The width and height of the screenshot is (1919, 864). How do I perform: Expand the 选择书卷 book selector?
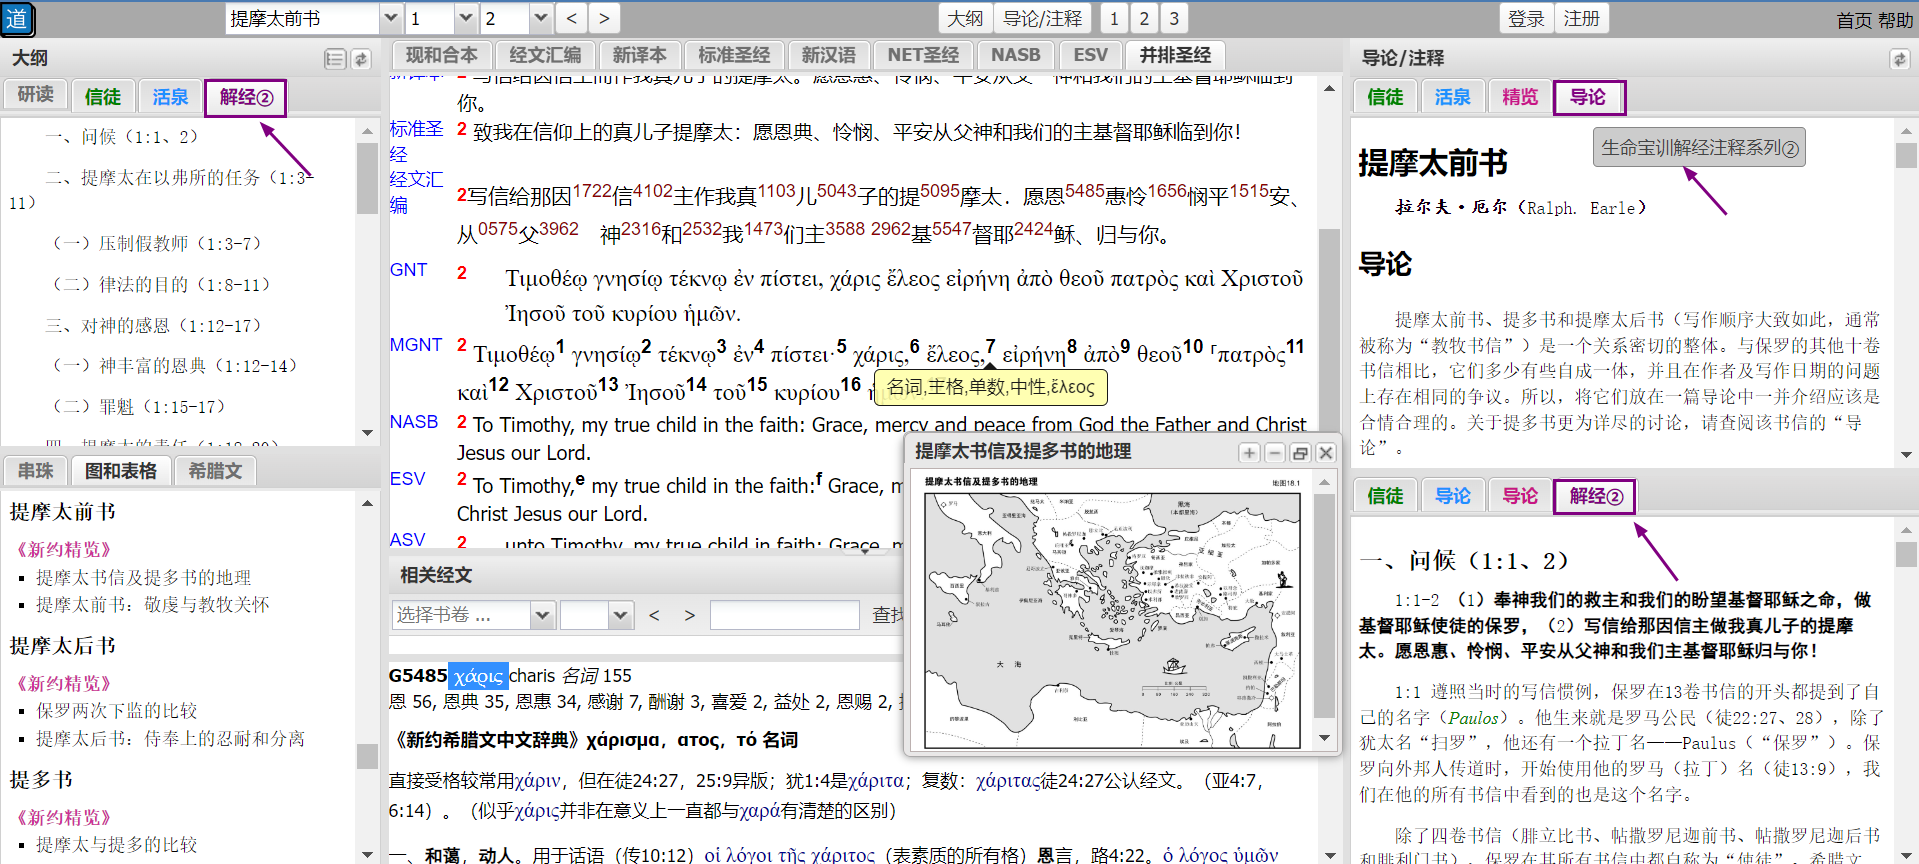point(542,615)
